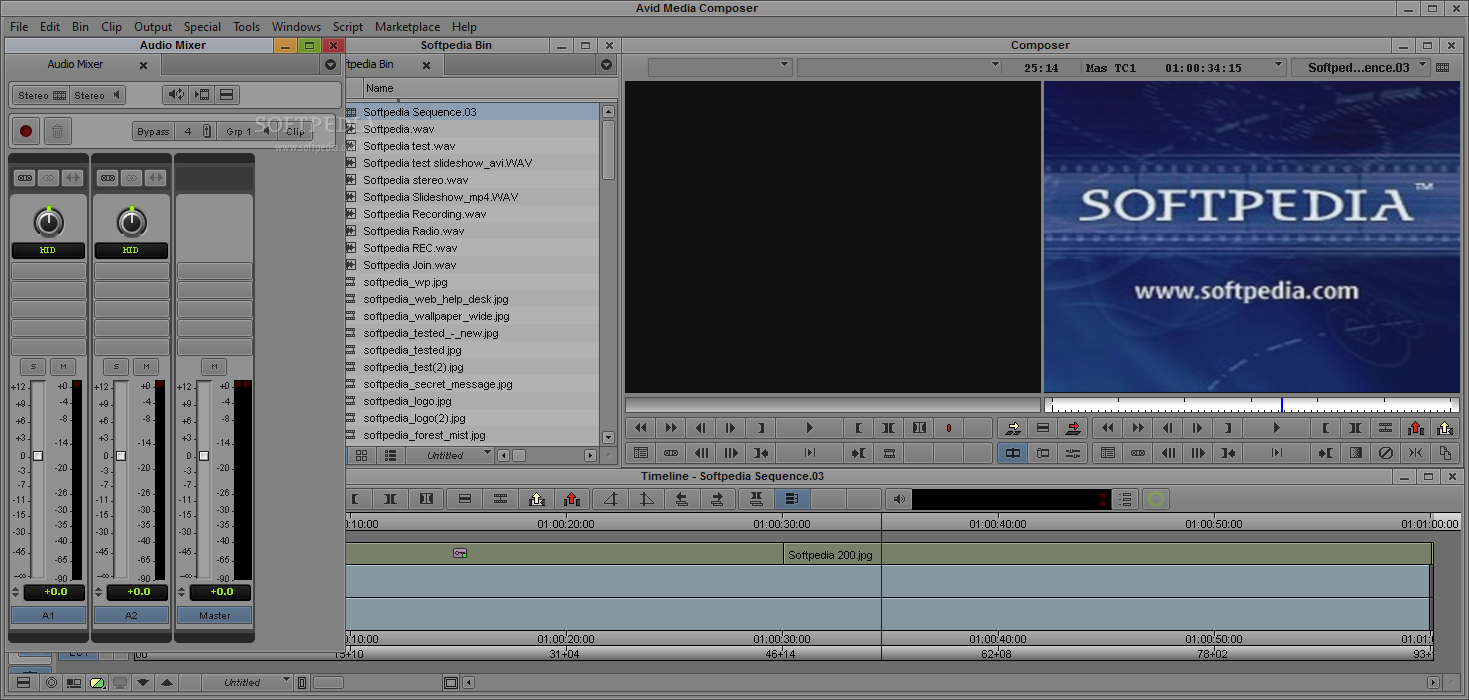Click the first Stereo button in mixer
Viewport: 1469px width, 700px height.
pyautogui.click(x=41, y=95)
